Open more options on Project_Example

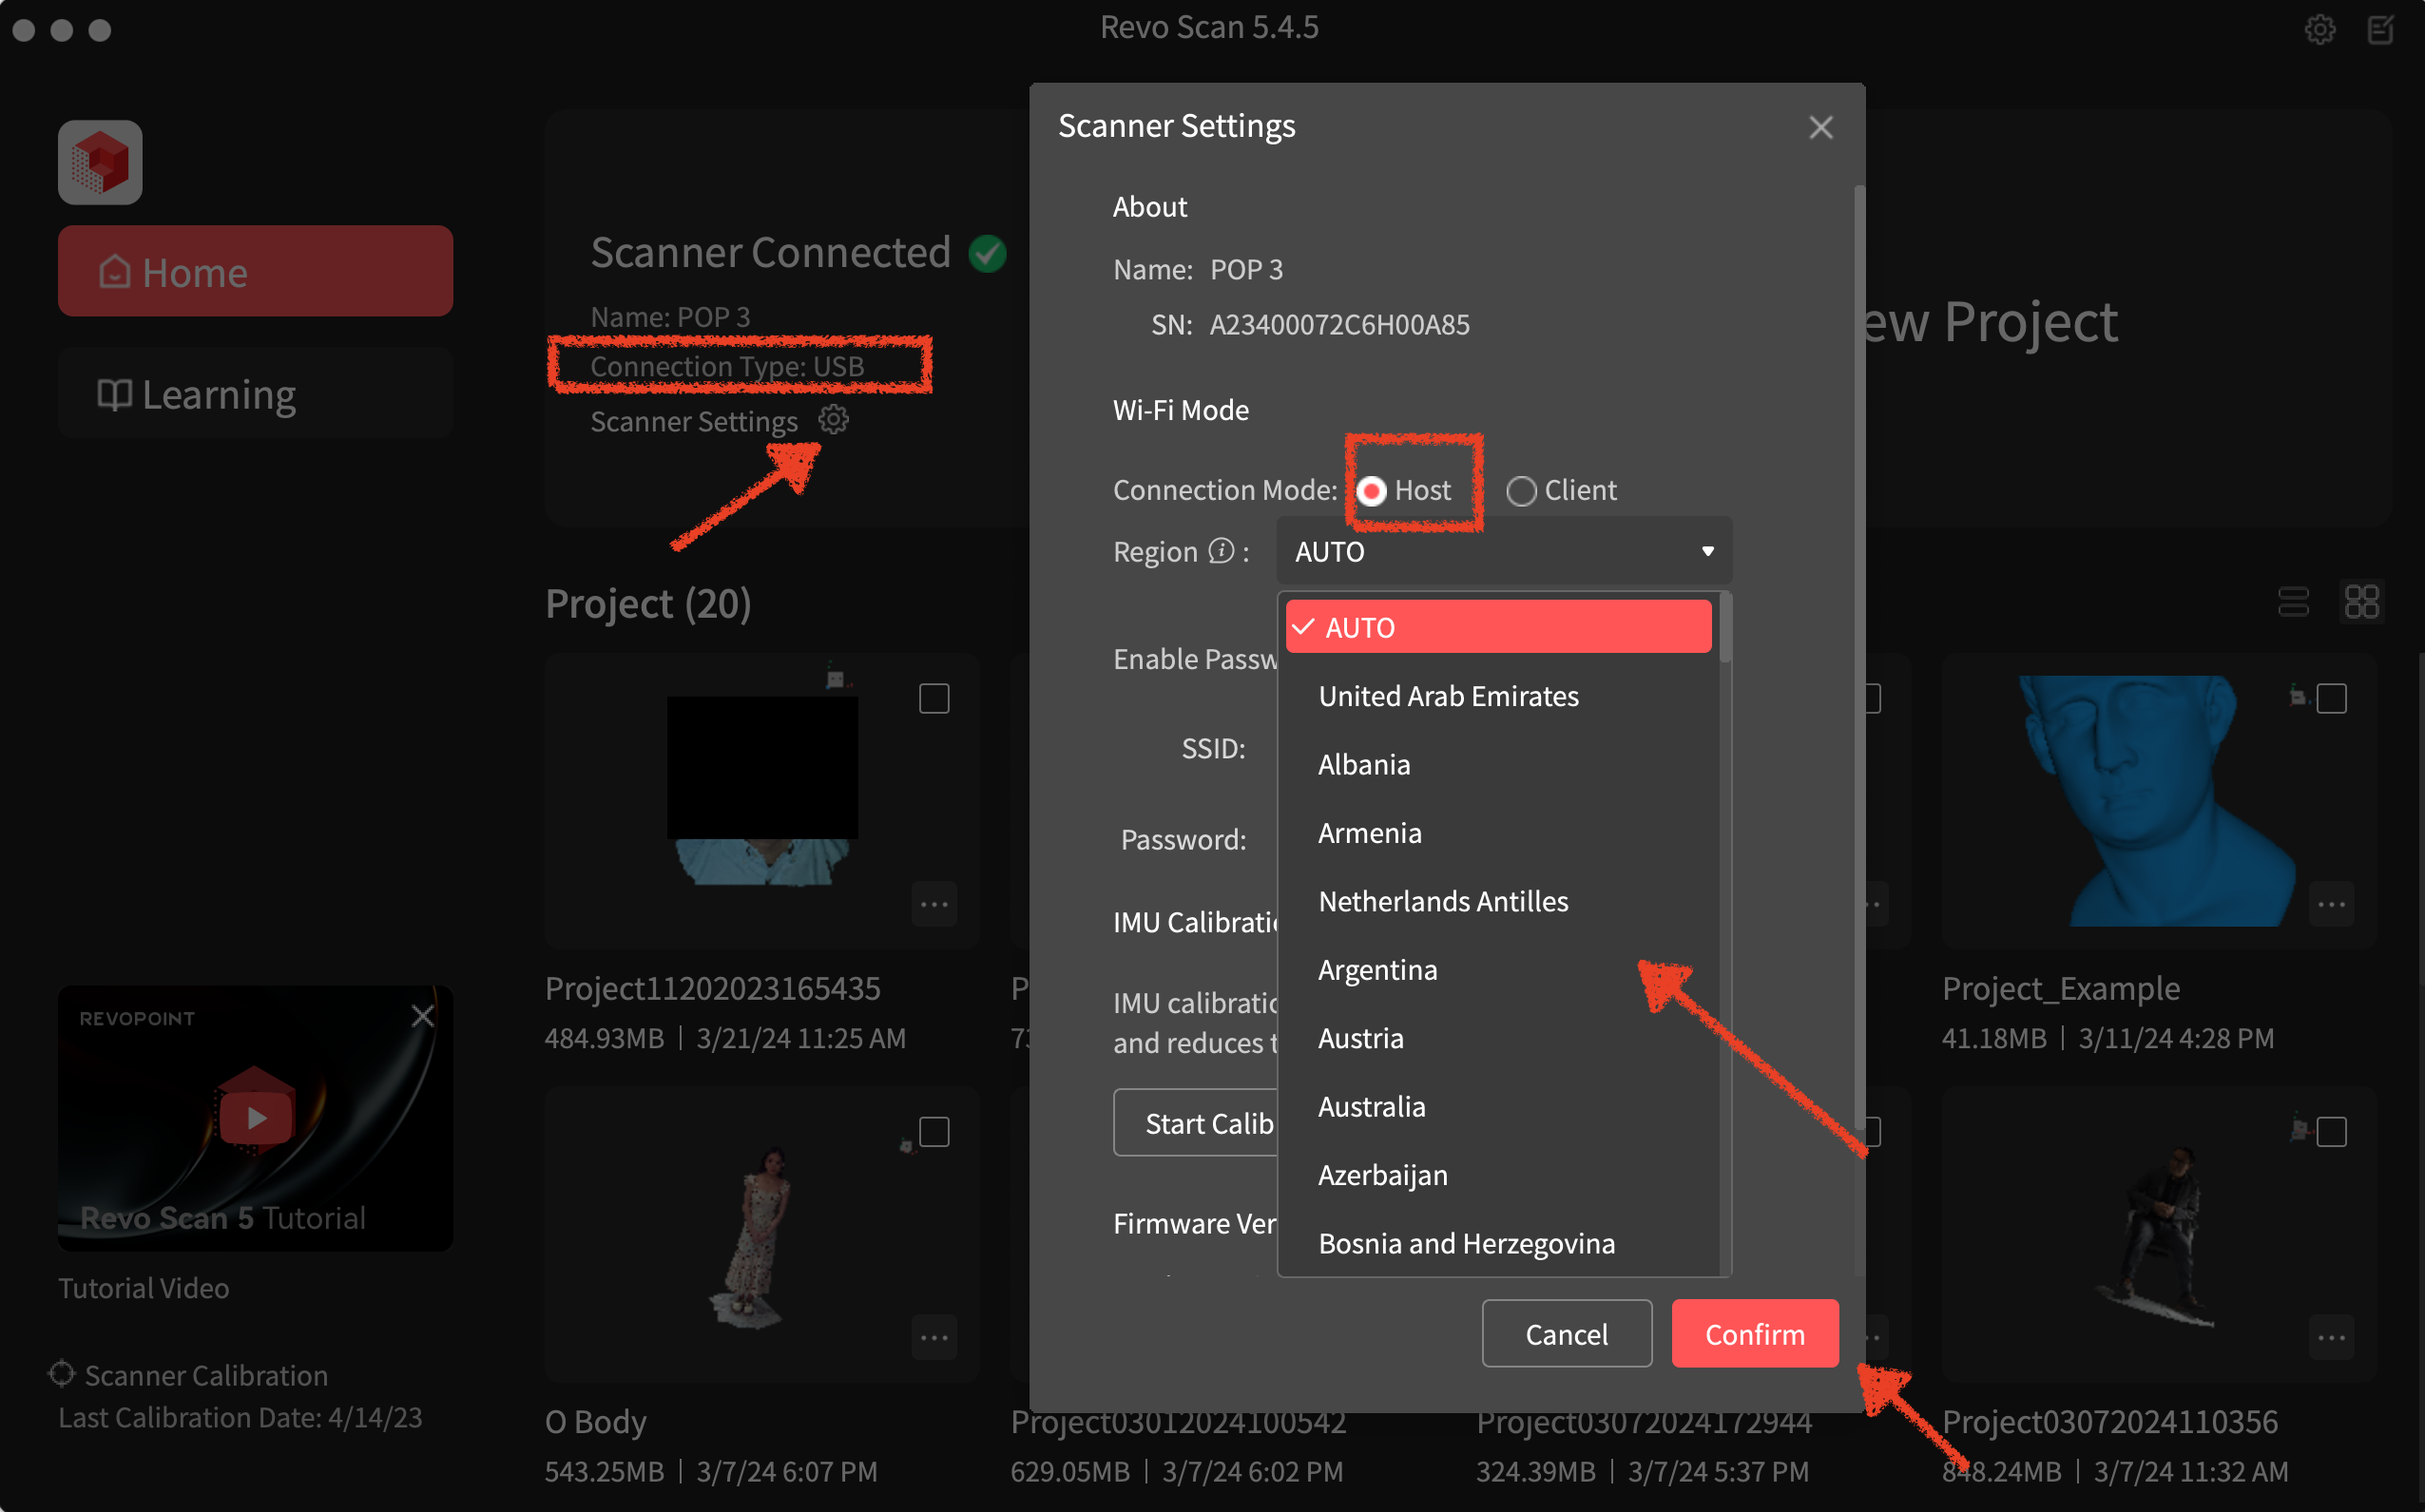(x=2331, y=903)
